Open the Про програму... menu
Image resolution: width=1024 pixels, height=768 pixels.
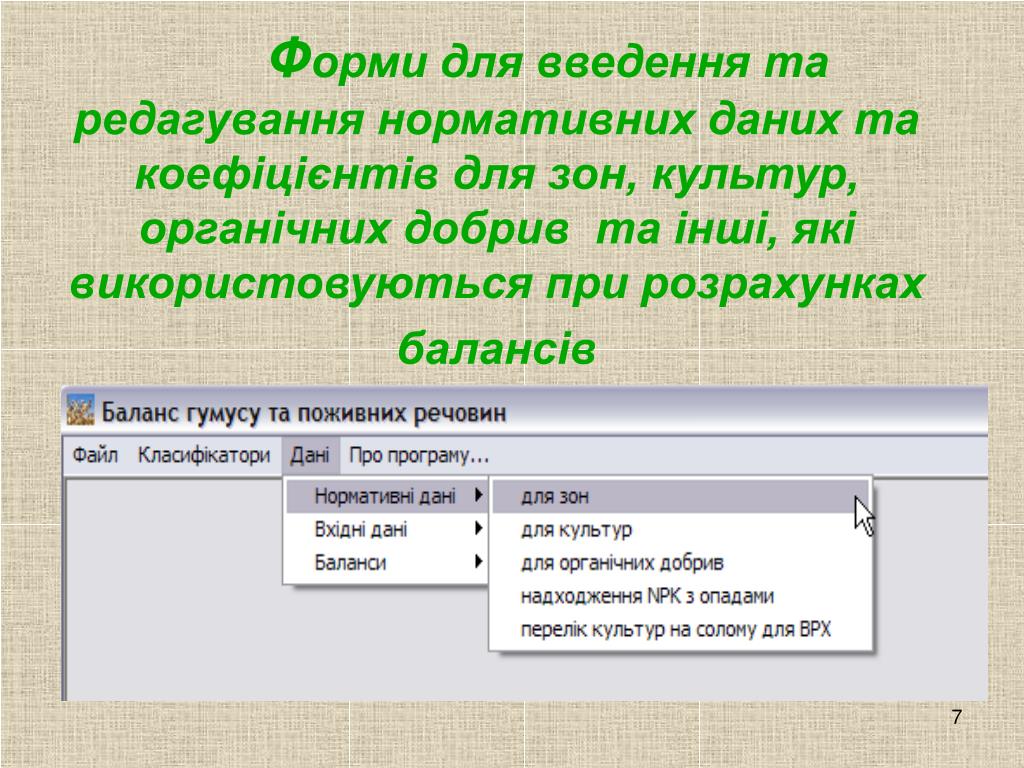click(x=419, y=455)
